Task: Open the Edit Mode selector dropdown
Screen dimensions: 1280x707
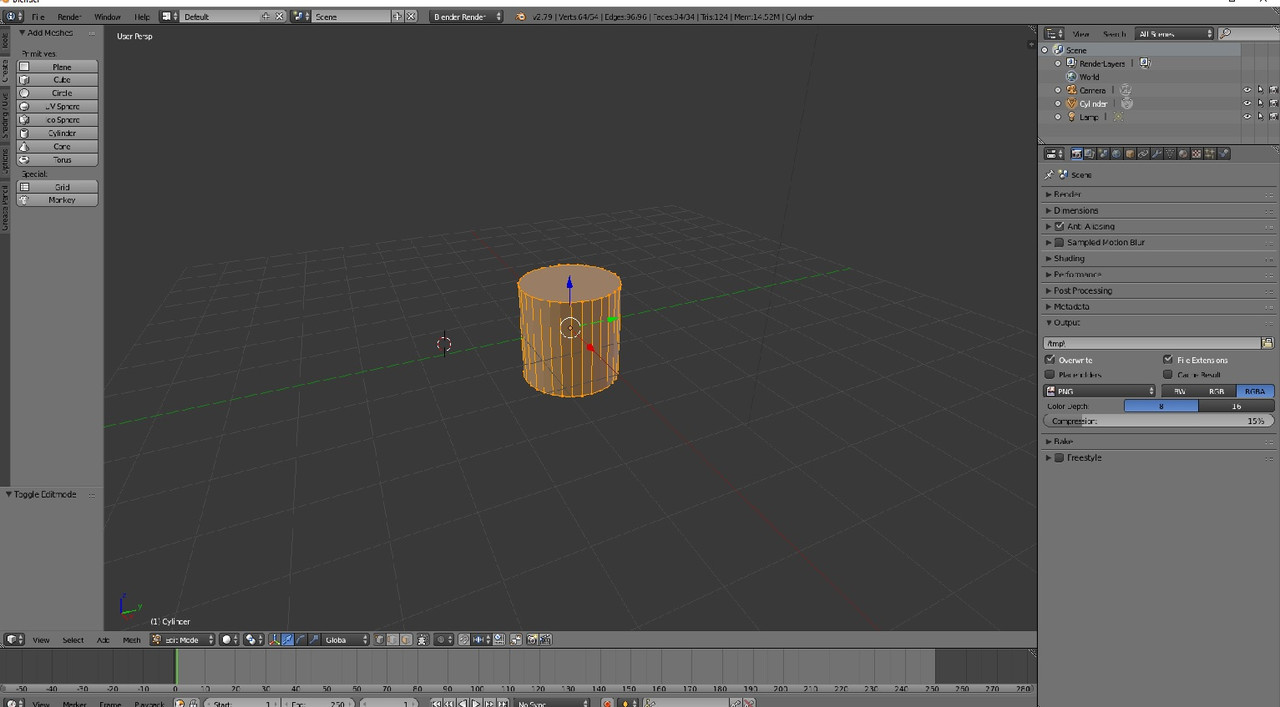Action: pos(182,639)
